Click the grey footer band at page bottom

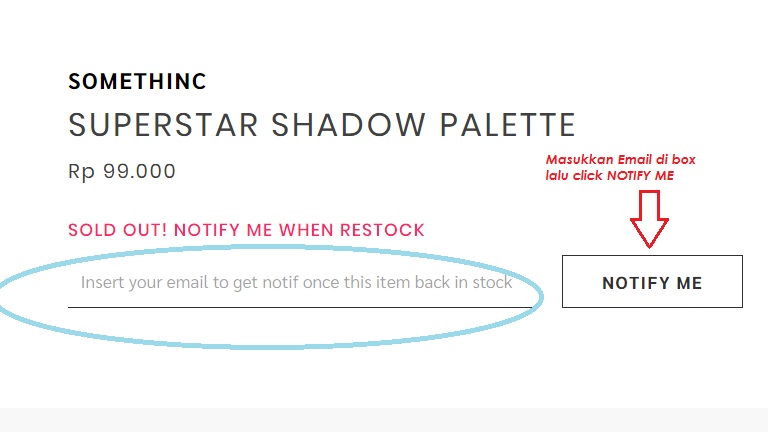coord(384,420)
